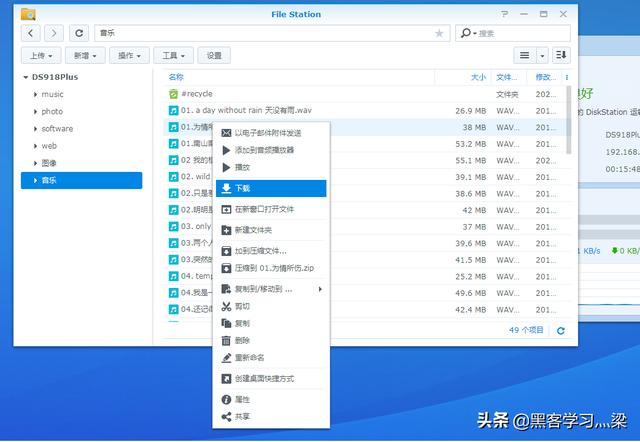The image size is (640, 442).
Task: Open the 复制到/移动到 ... submenu arrow
Action: pos(320,289)
